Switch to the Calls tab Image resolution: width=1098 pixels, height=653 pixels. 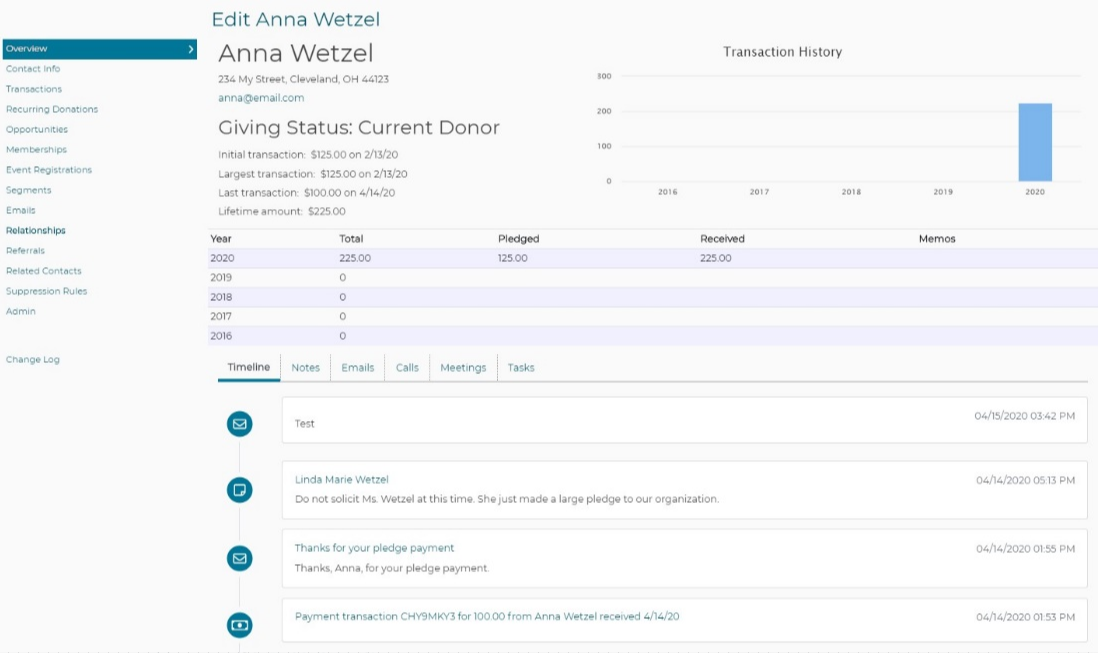[x=407, y=367]
